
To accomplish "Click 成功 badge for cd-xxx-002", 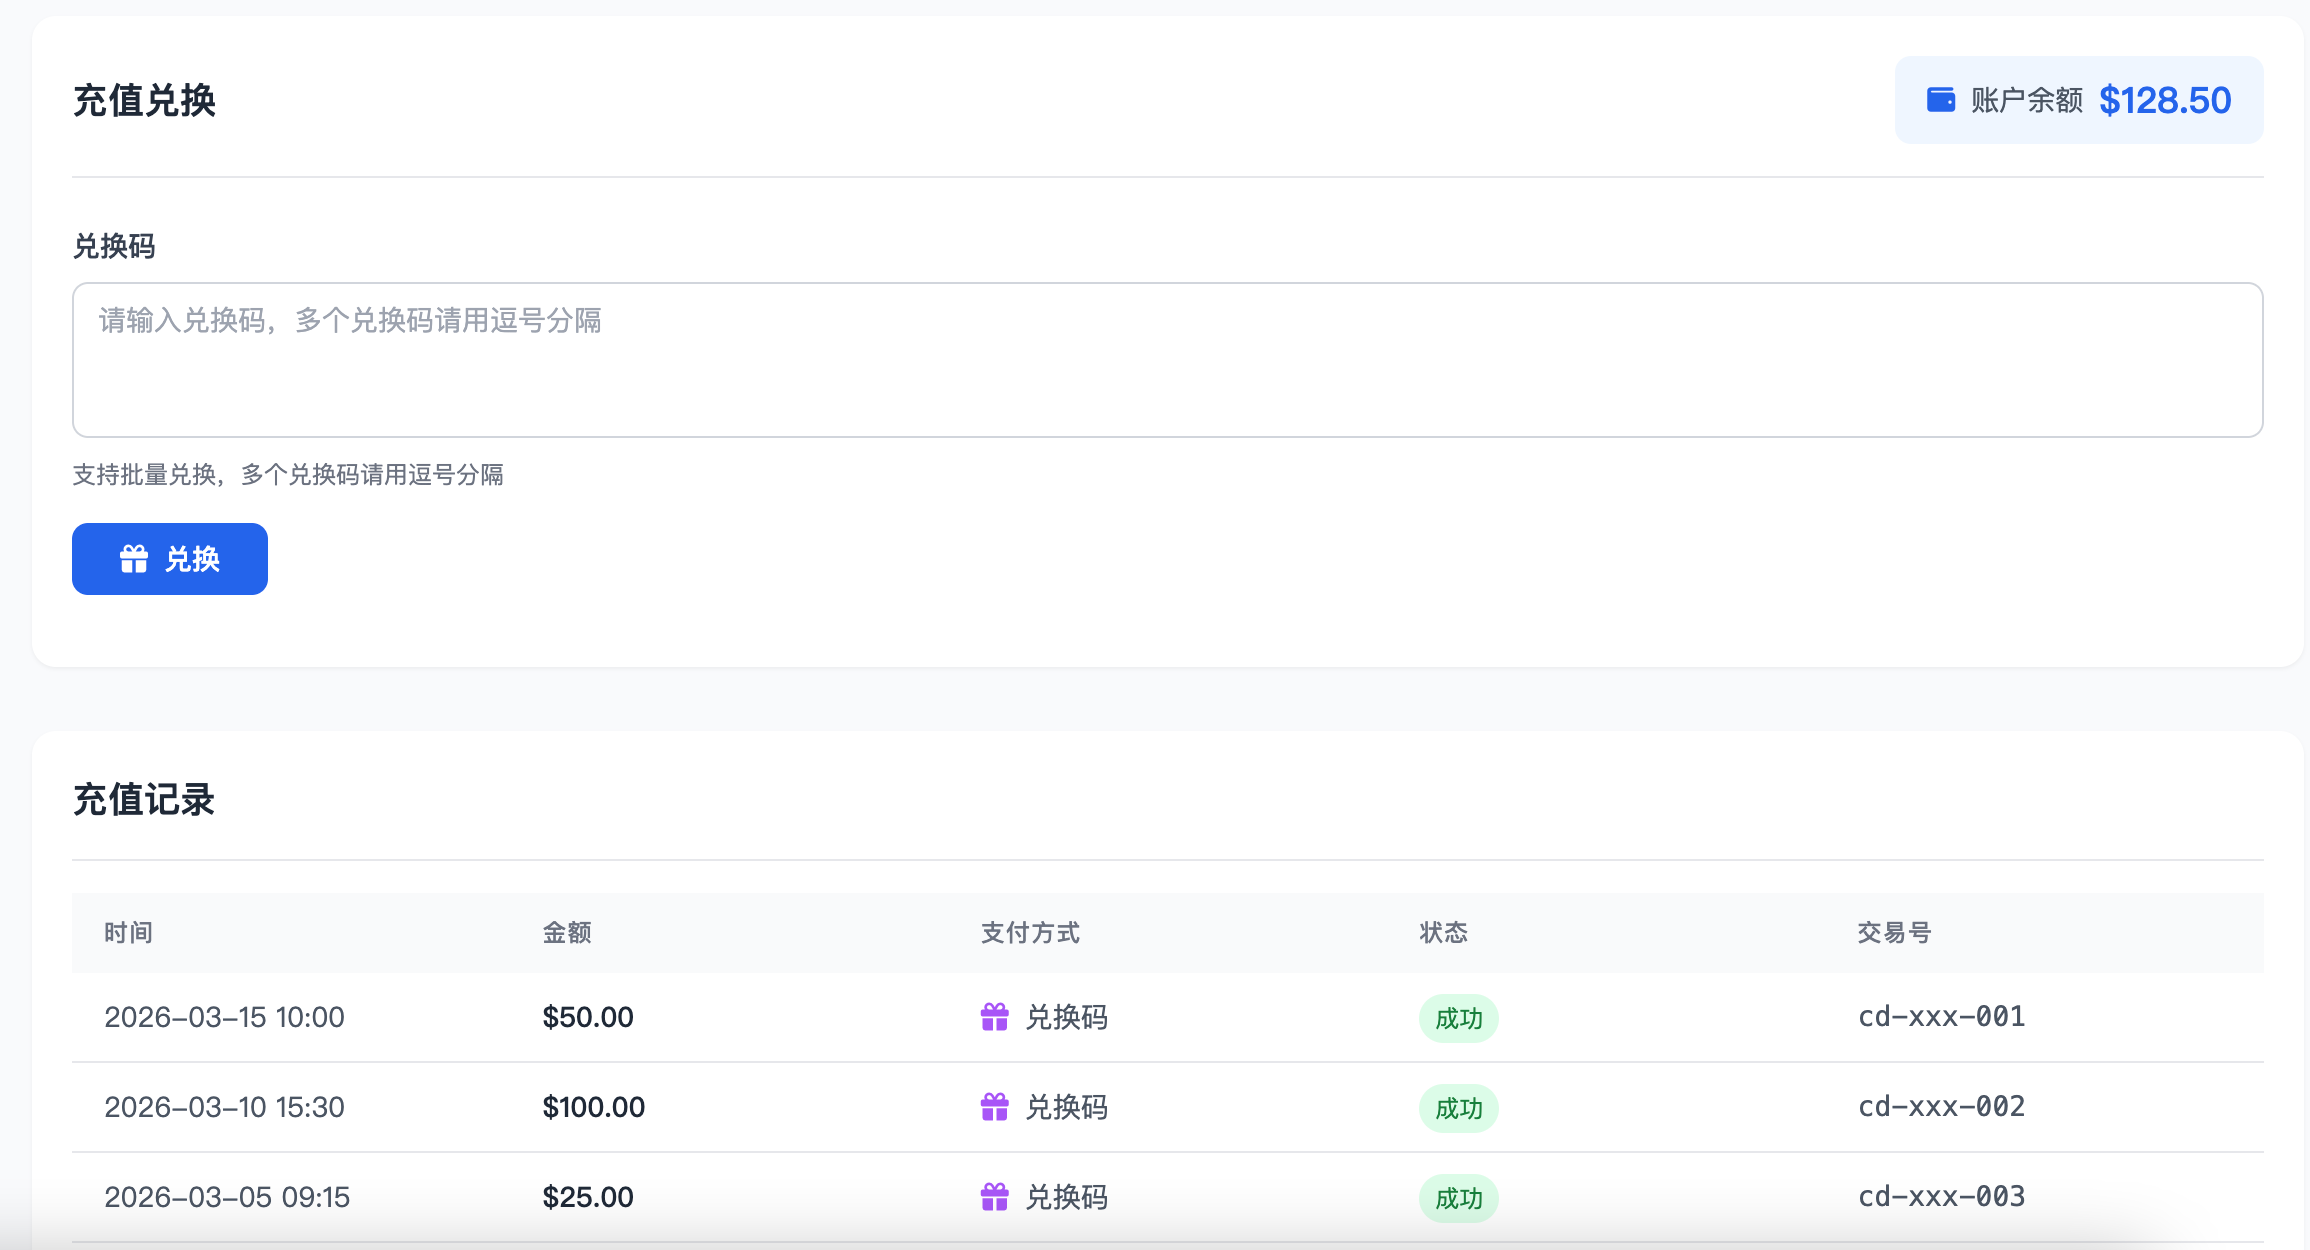I will 1459,1108.
